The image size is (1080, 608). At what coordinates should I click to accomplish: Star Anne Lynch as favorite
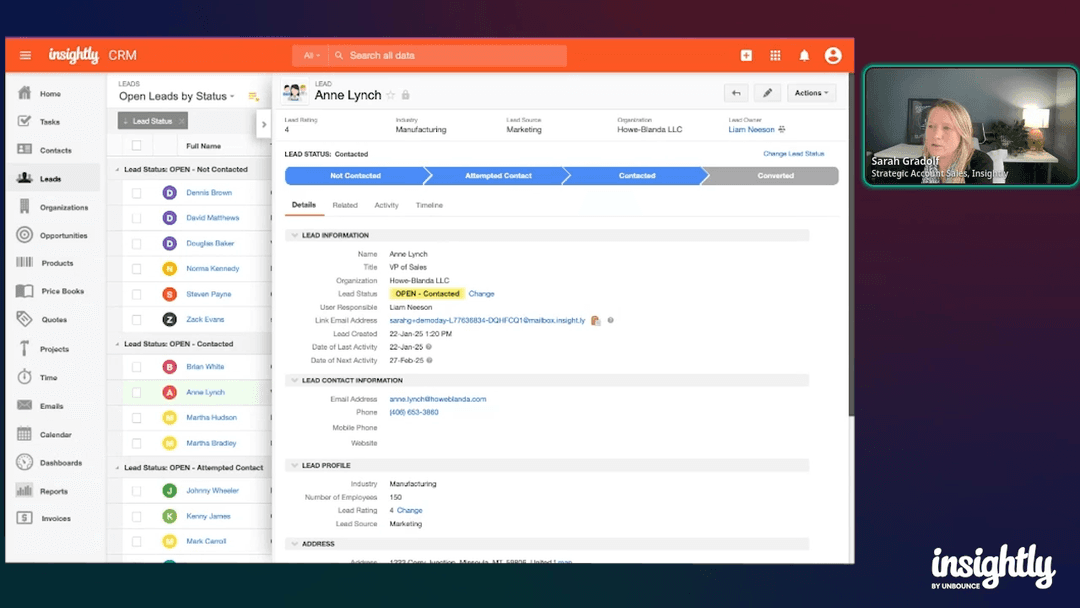pos(391,96)
